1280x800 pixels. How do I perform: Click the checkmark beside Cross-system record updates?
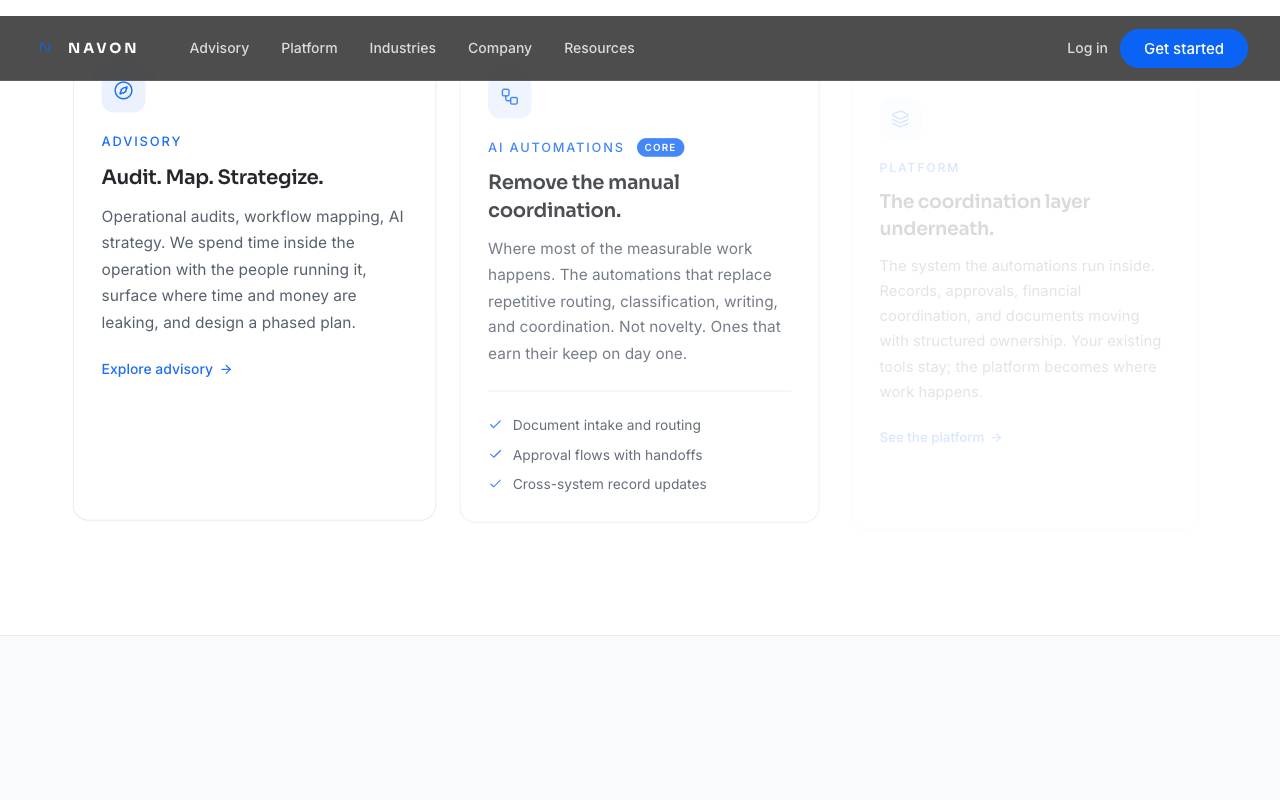[x=495, y=484]
